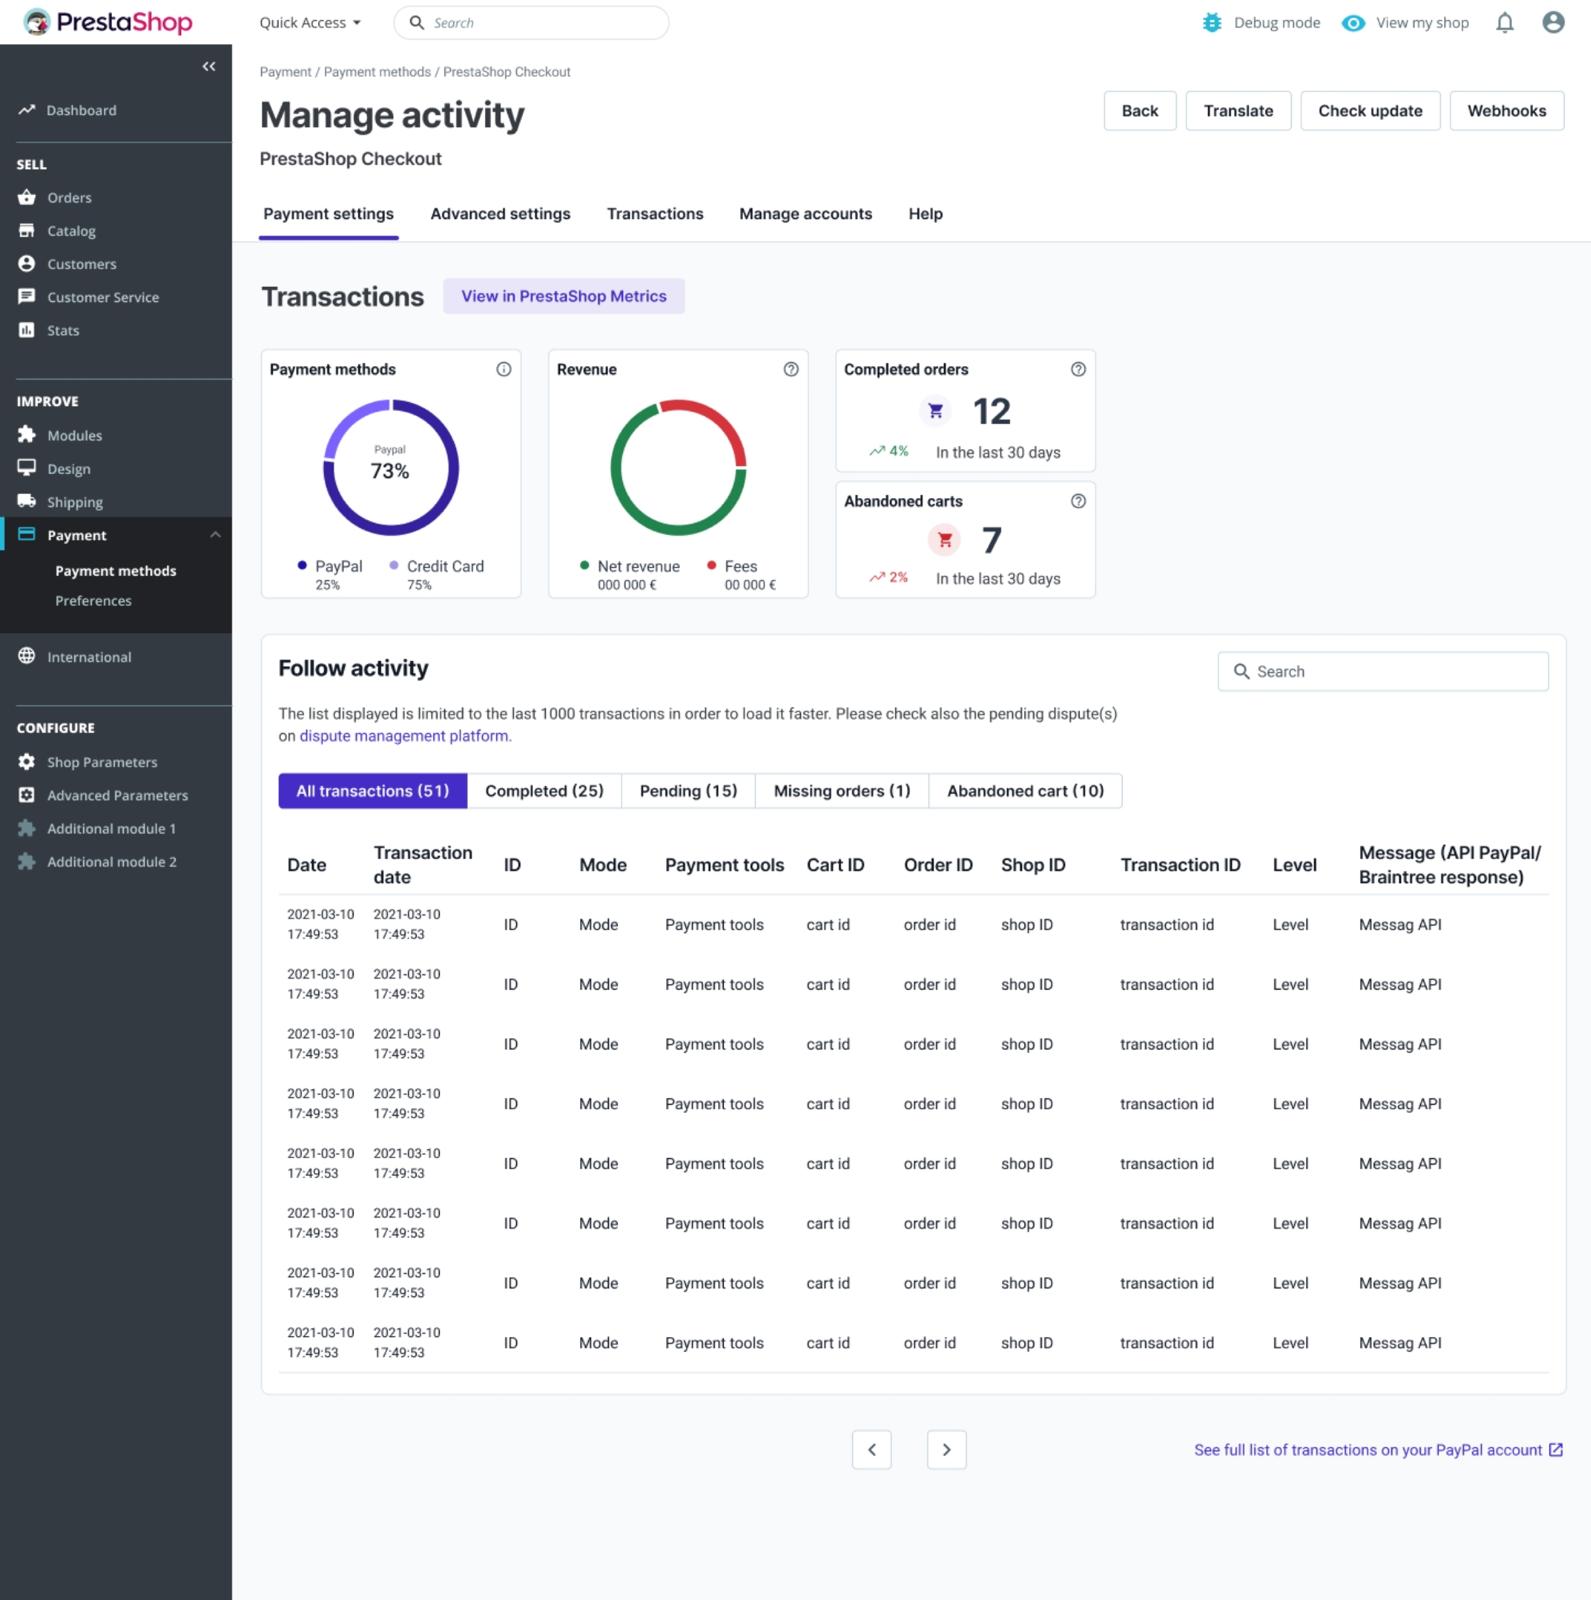This screenshot has height=1600, width=1591.
Task: Click the Credit Card legend dot
Action: pyautogui.click(x=394, y=565)
